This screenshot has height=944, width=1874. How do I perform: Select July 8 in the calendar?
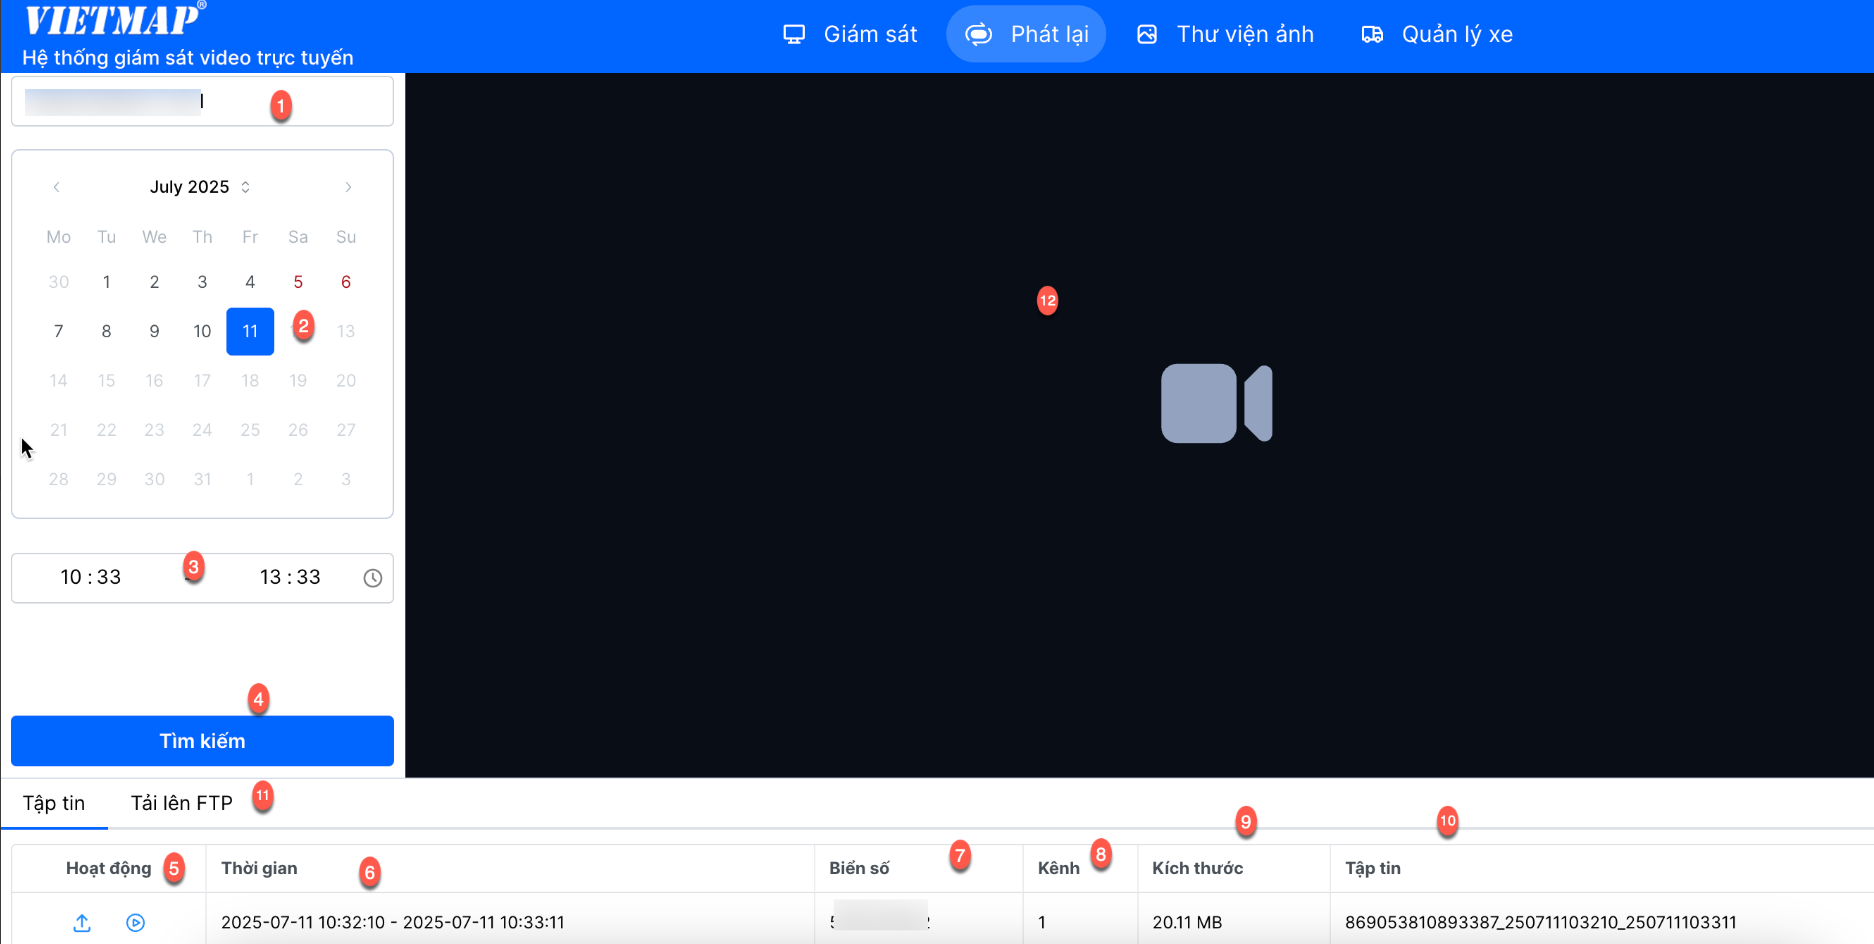(106, 331)
